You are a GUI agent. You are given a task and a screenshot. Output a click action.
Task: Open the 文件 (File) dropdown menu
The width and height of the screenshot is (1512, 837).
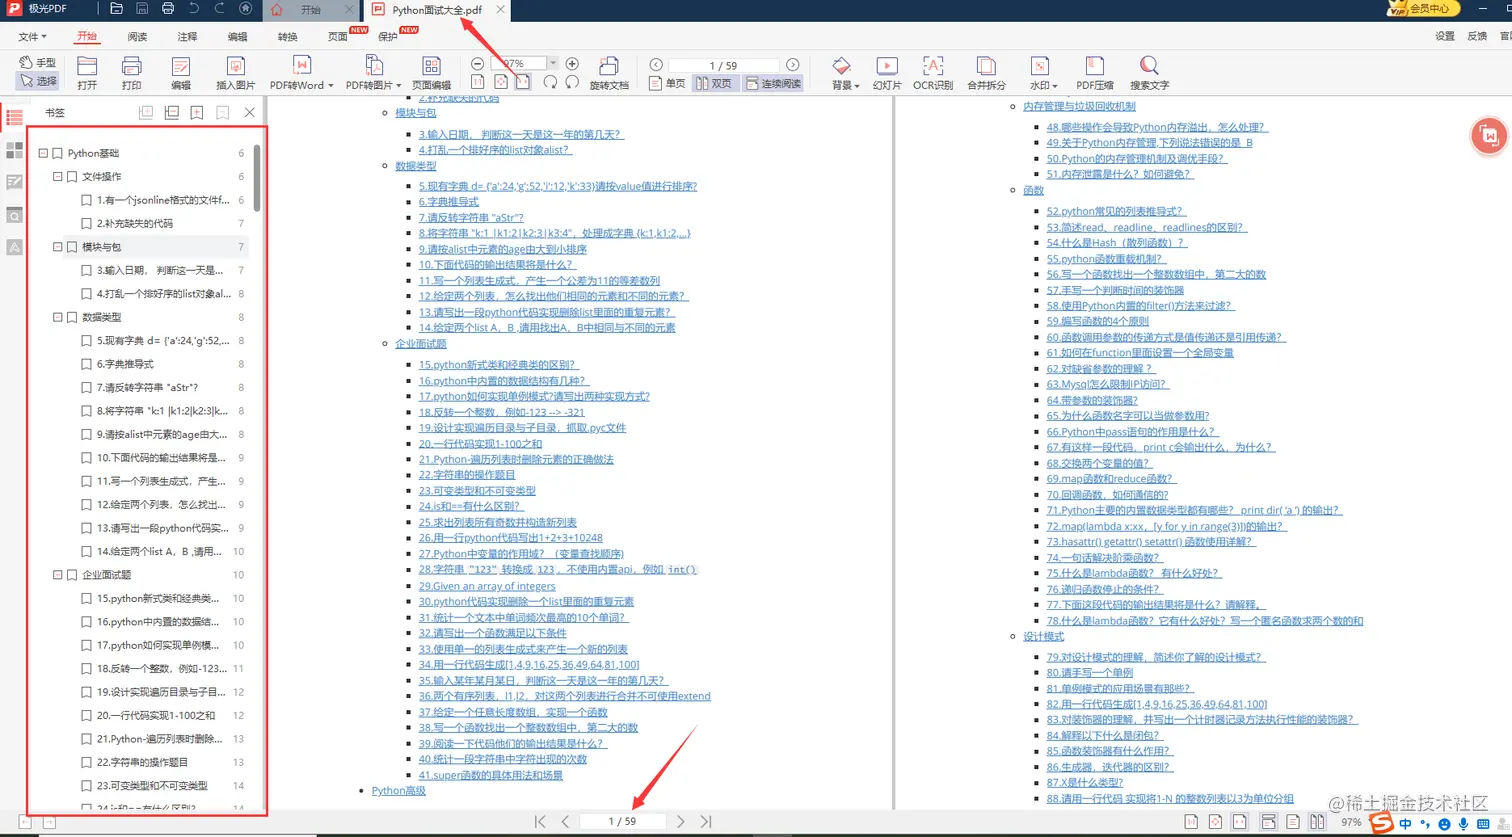pos(30,36)
